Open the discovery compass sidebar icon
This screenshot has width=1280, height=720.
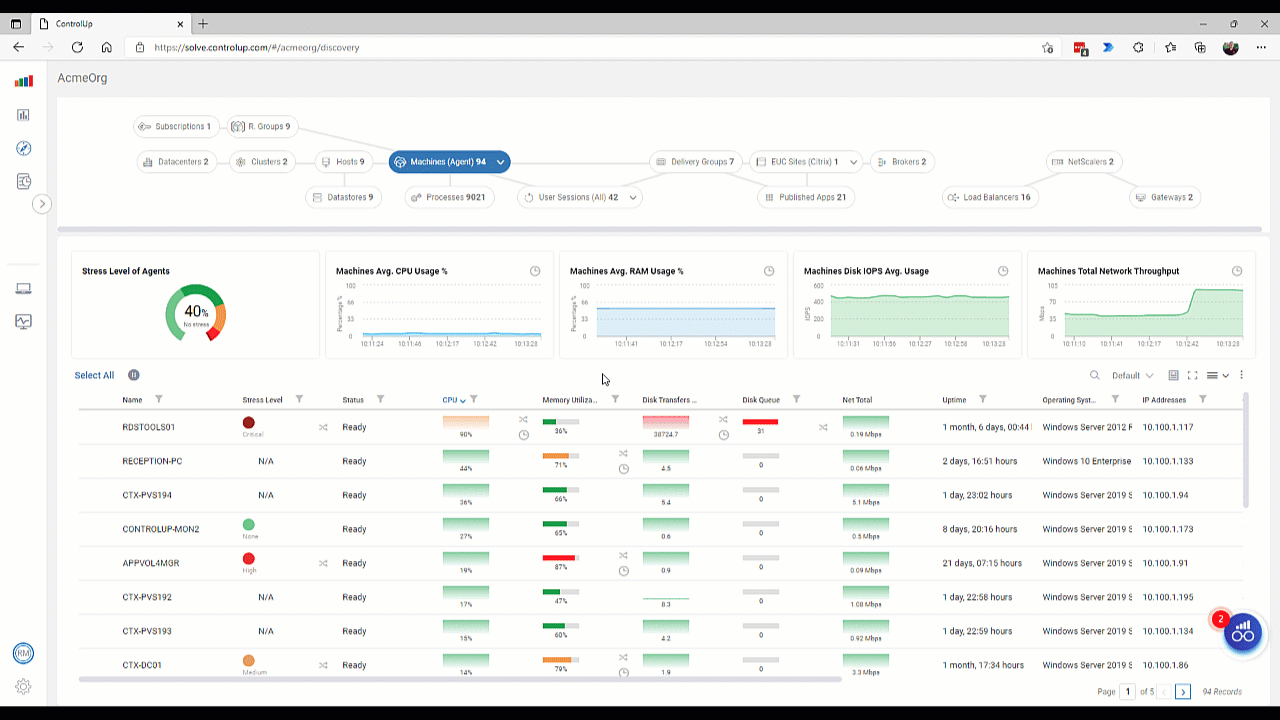[23, 148]
